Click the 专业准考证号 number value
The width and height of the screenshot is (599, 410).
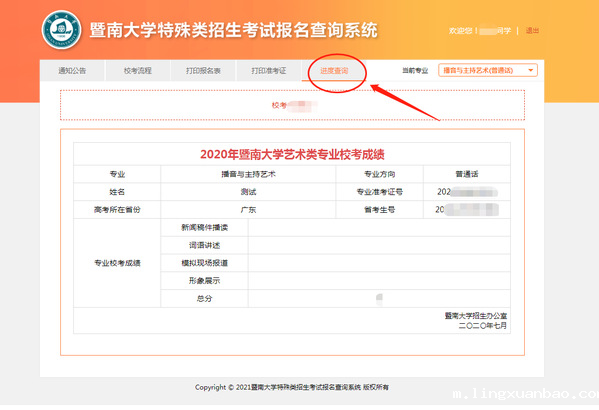click(467, 192)
